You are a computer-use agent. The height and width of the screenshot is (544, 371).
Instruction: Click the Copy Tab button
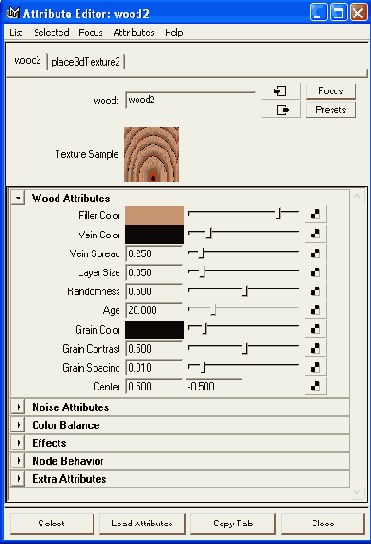(233, 523)
